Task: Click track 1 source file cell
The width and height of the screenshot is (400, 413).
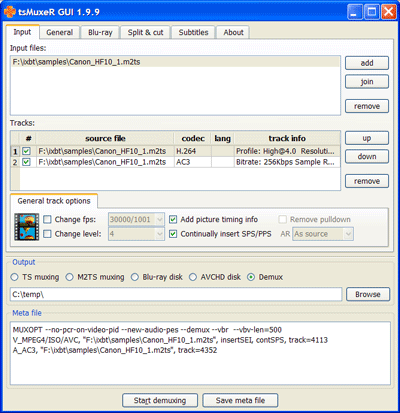Action: pyautogui.click(x=105, y=151)
